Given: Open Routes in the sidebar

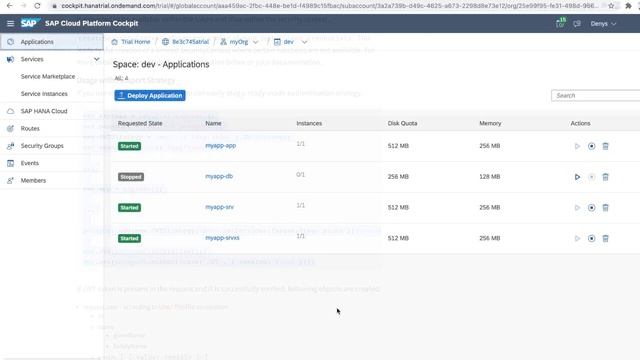Looking at the screenshot, I should (x=30, y=129).
